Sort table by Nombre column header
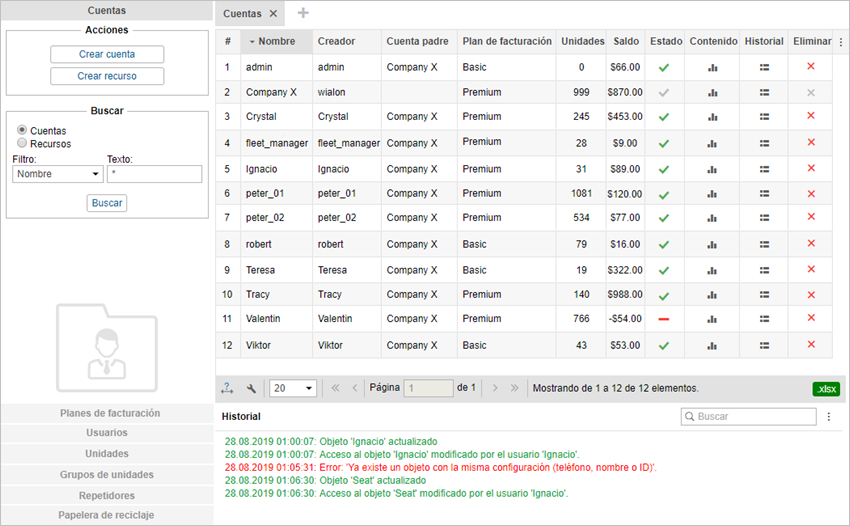 tap(276, 42)
